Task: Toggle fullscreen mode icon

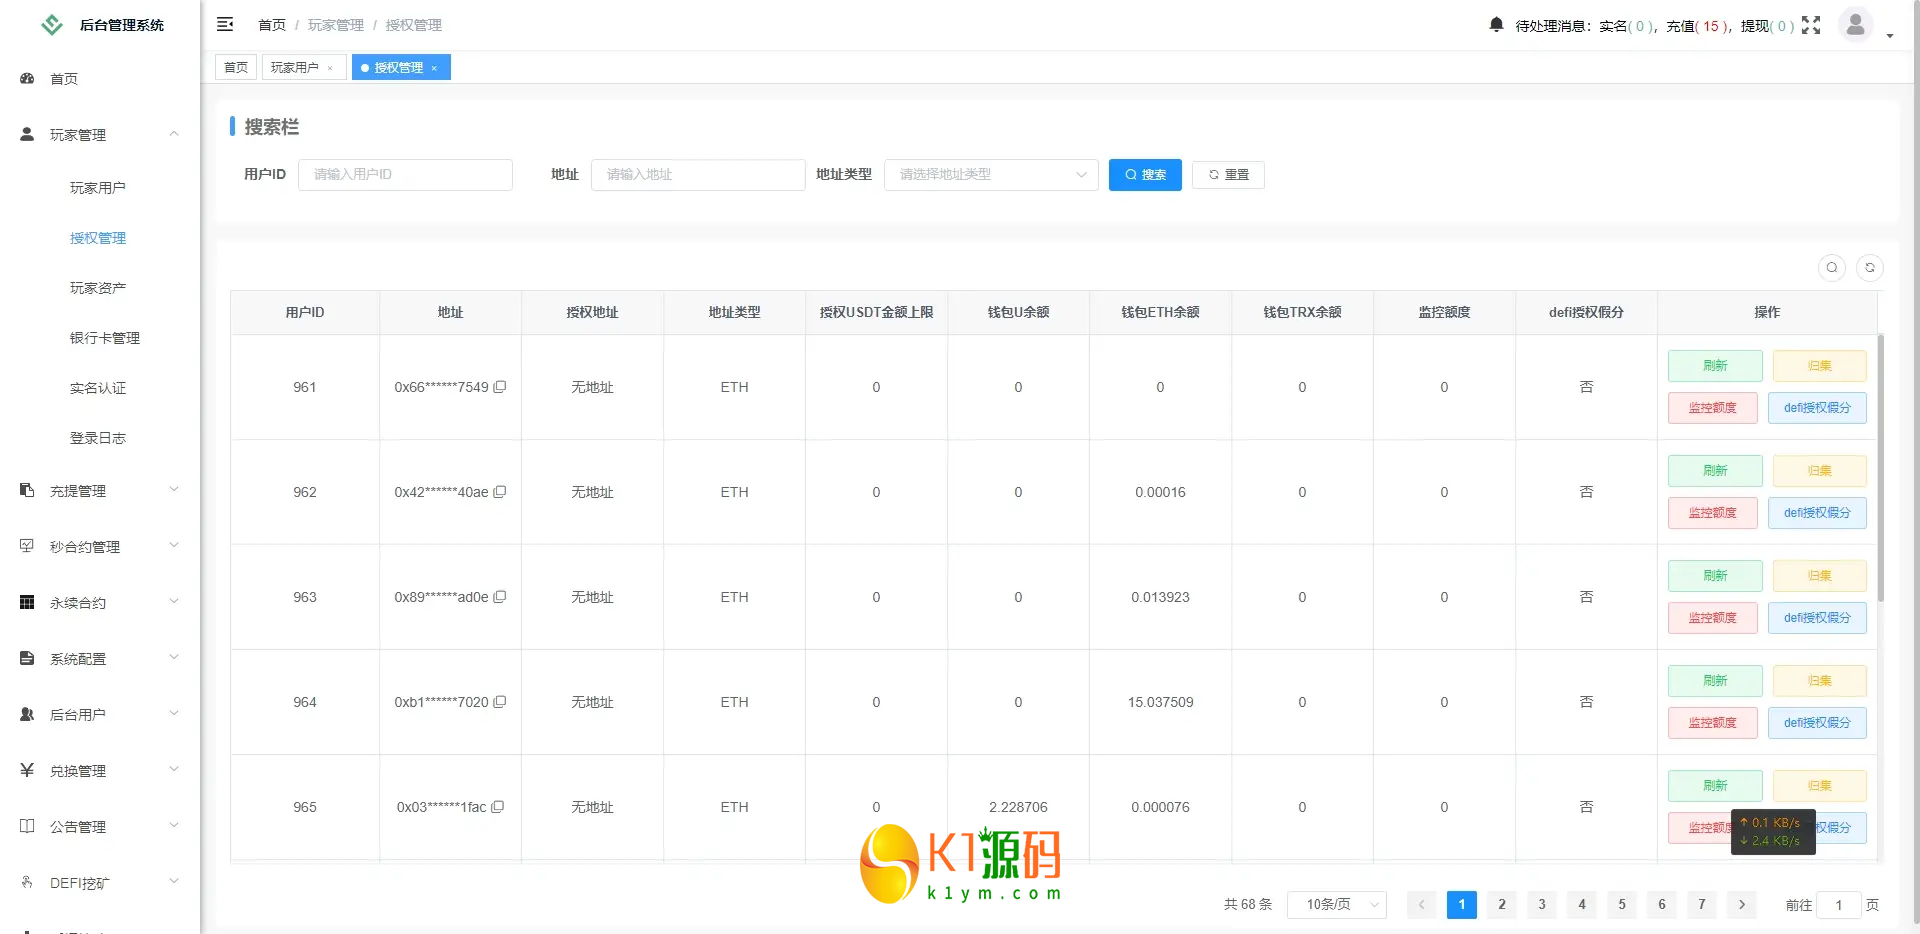Action: coord(1811,26)
